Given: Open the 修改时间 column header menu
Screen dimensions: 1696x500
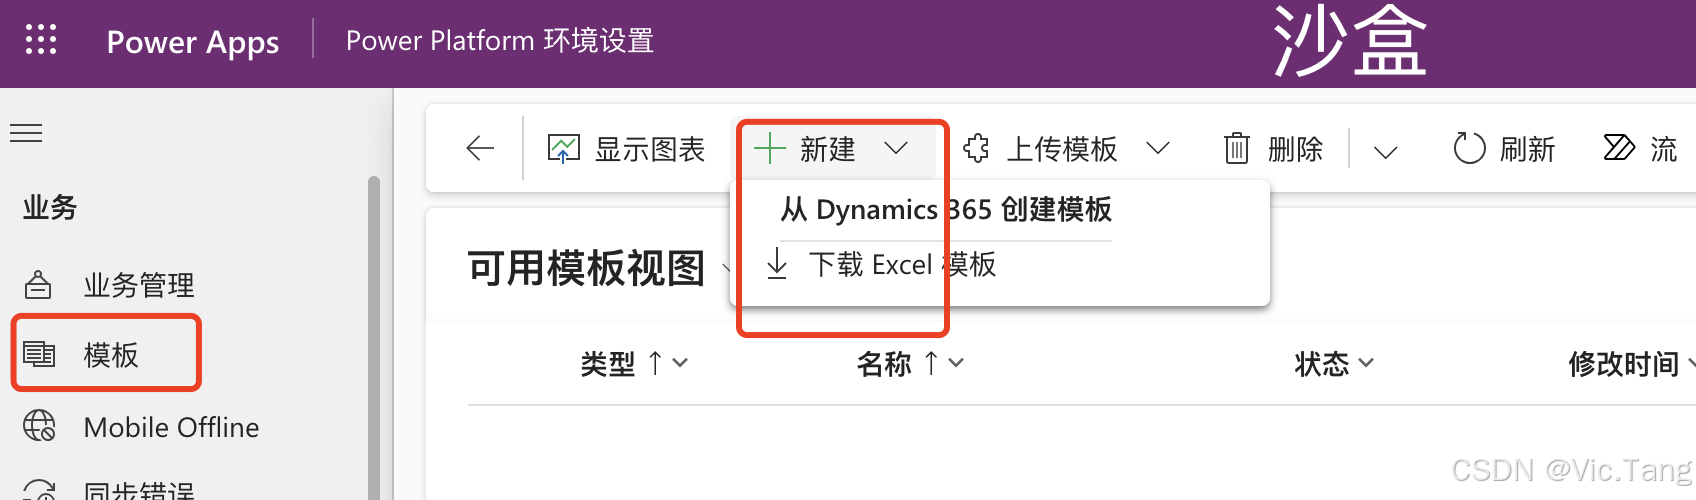Looking at the screenshot, I should tap(1631, 364).
